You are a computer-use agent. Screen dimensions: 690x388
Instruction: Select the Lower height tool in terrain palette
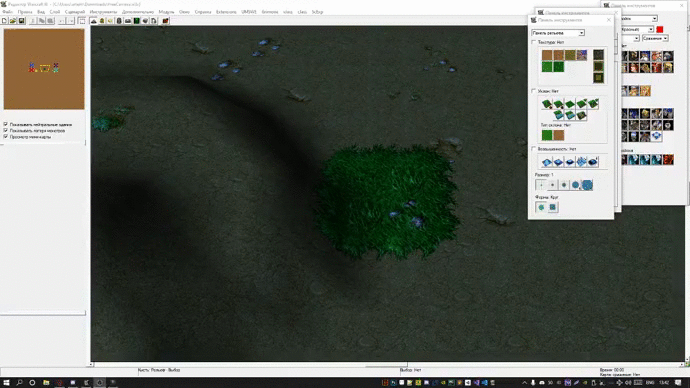[558, 162]
